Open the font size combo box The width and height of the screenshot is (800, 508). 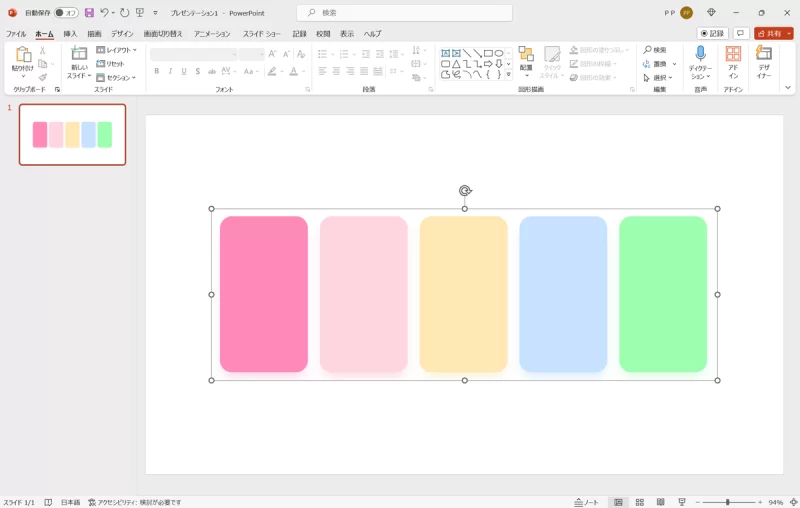(252, 54)
